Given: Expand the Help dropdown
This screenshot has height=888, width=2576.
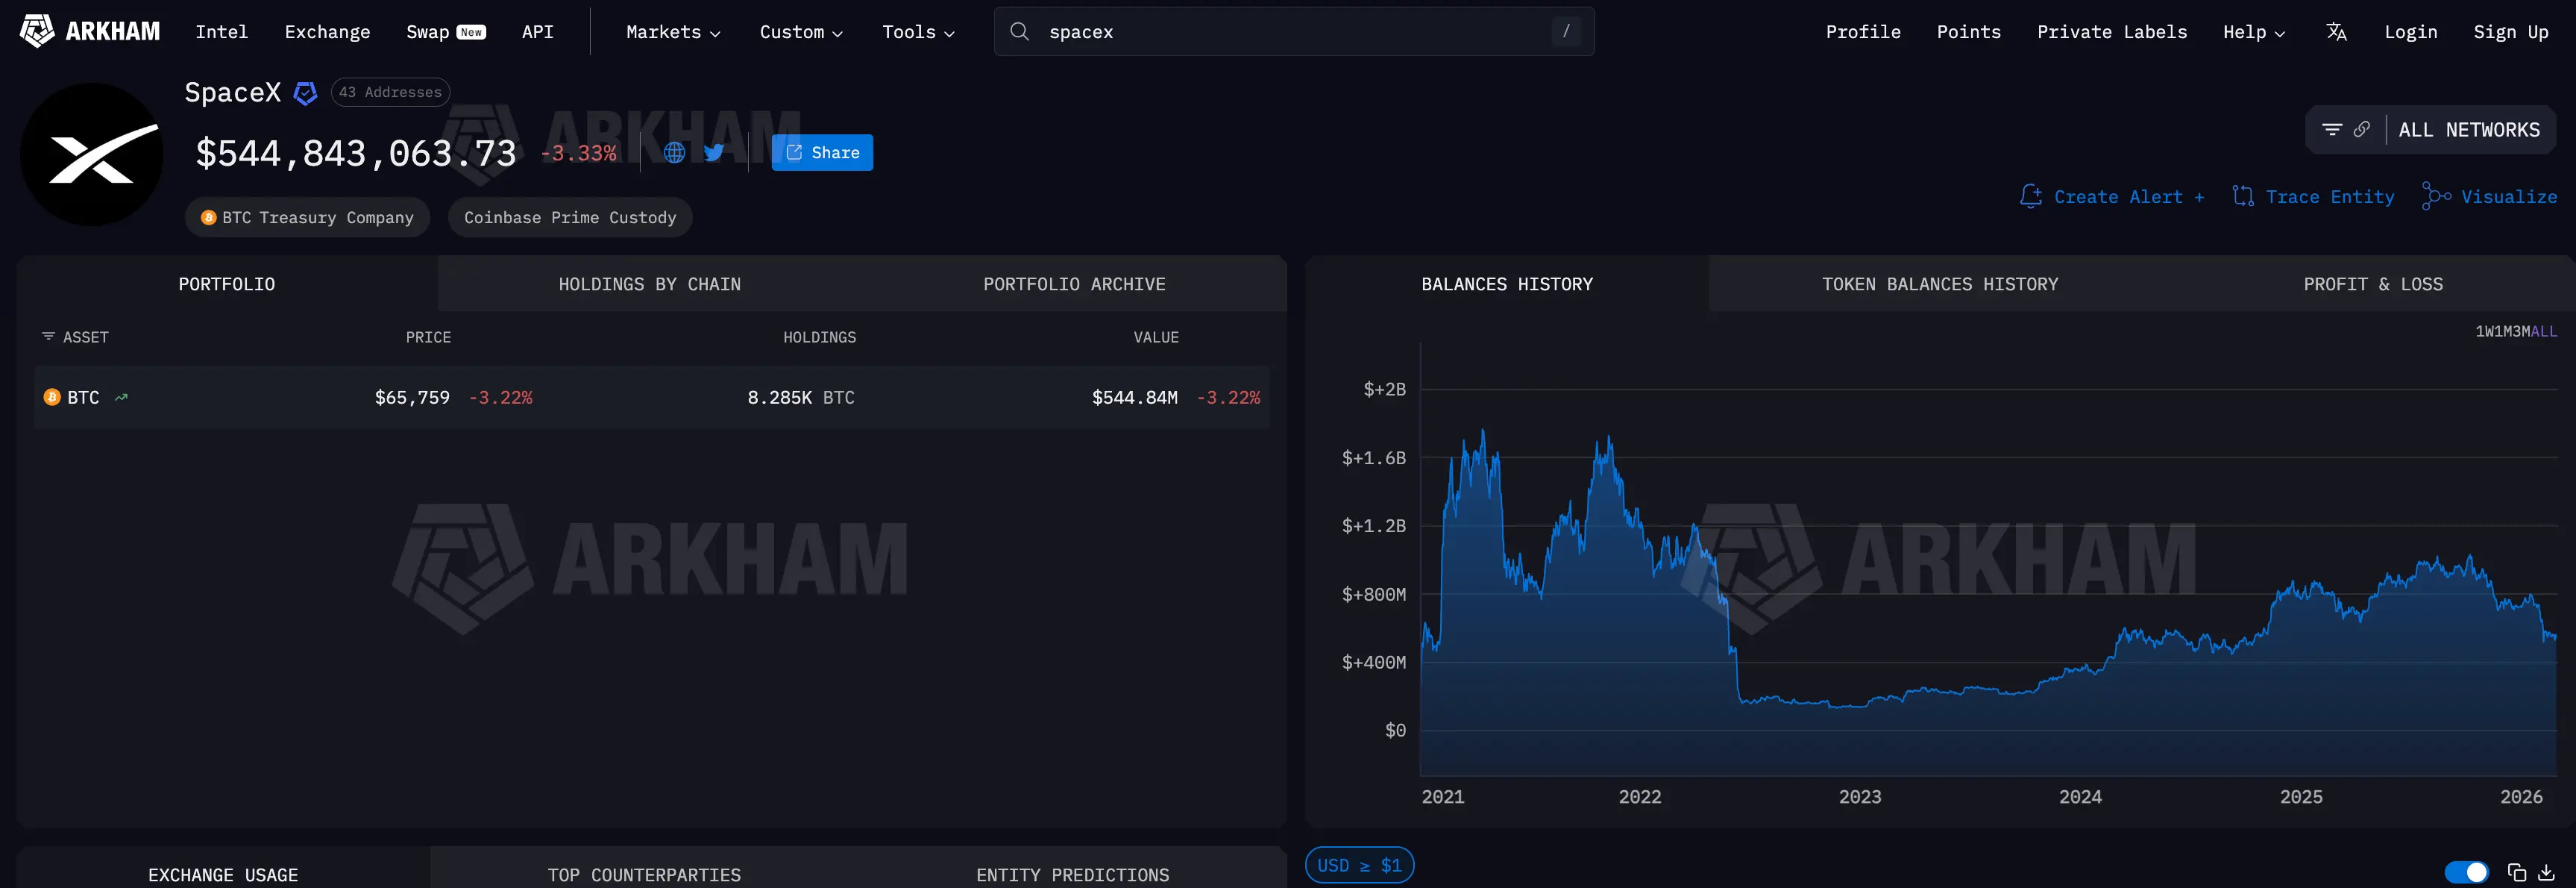Looking at the screenshot, I should (x=2253, y=31).
